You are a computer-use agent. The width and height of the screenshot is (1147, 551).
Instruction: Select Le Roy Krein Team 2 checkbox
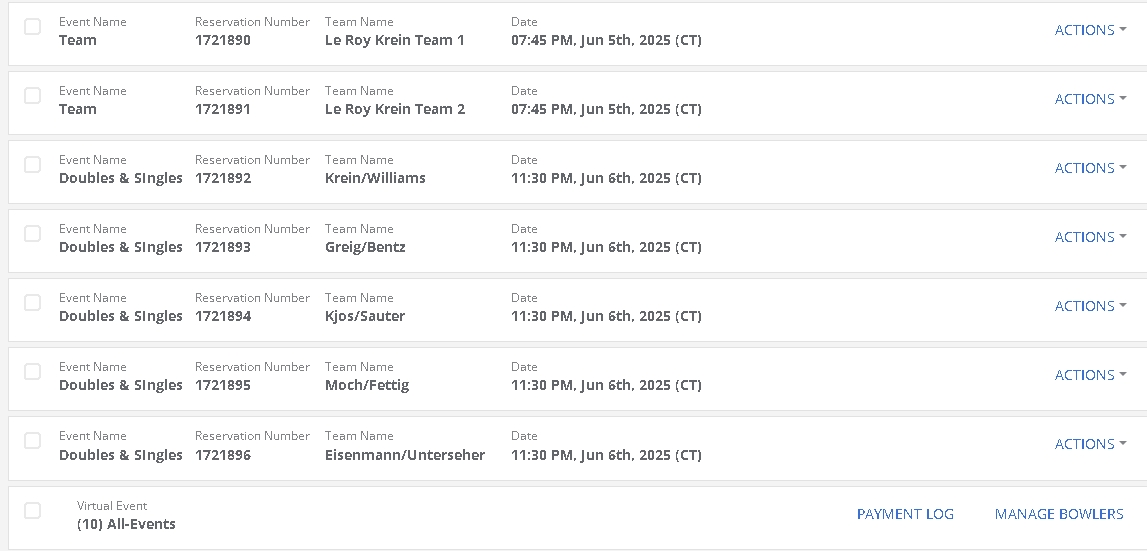(33, 96)
